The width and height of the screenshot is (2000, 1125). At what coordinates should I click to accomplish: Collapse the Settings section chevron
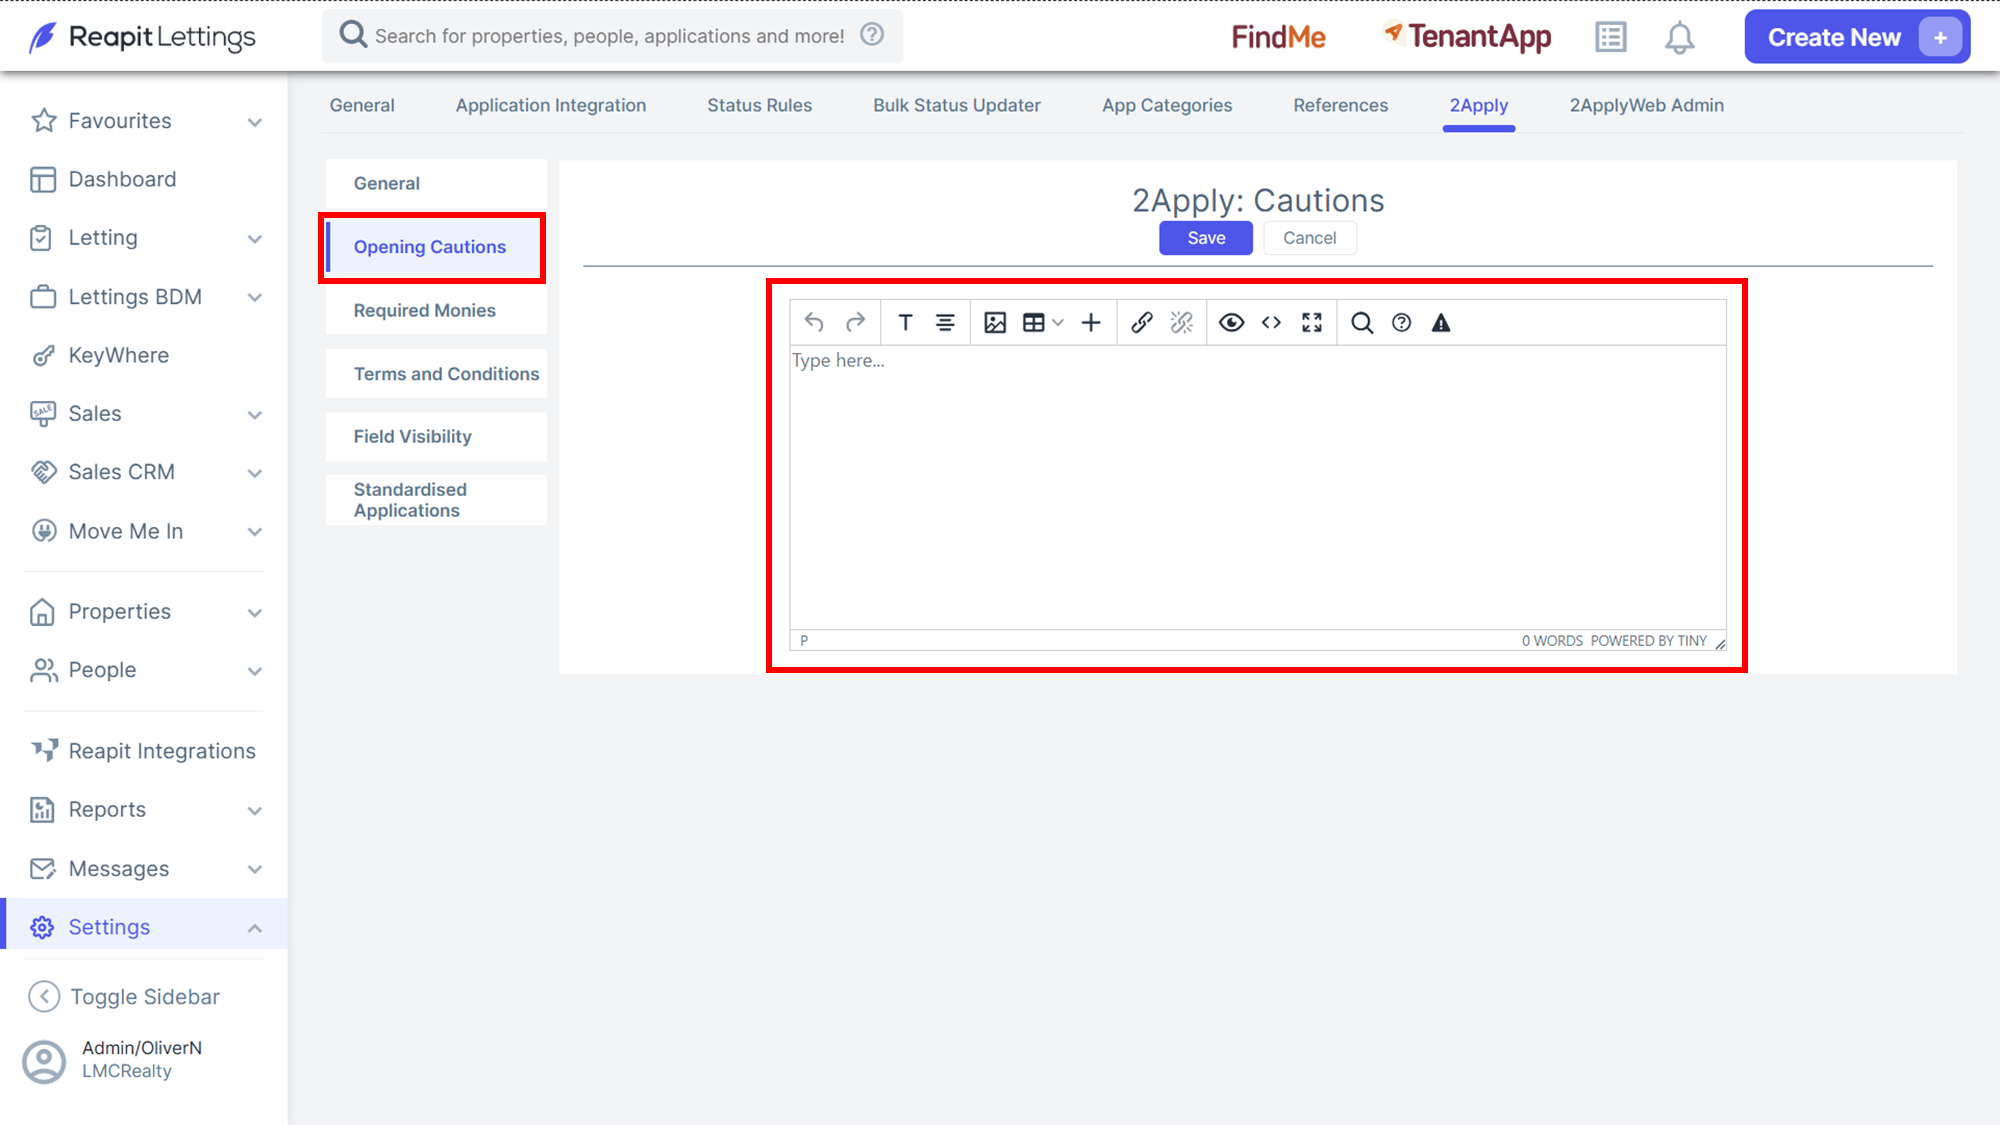click(x=255, y=928)
